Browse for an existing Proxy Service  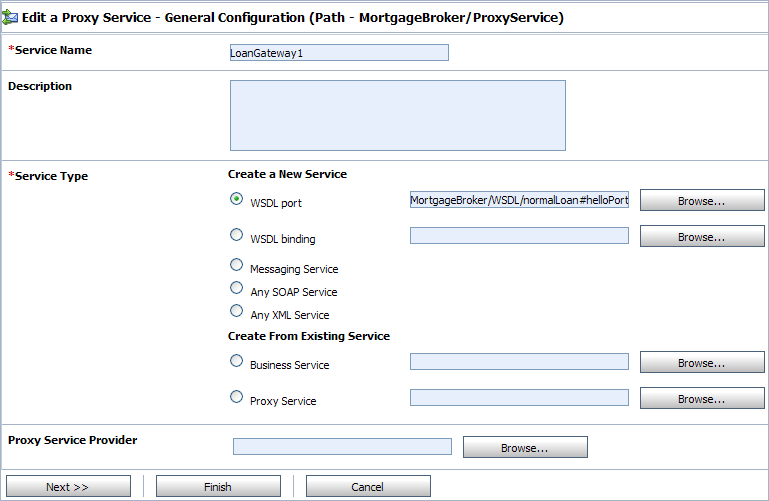pyautogui.click(x=702, y=399)
